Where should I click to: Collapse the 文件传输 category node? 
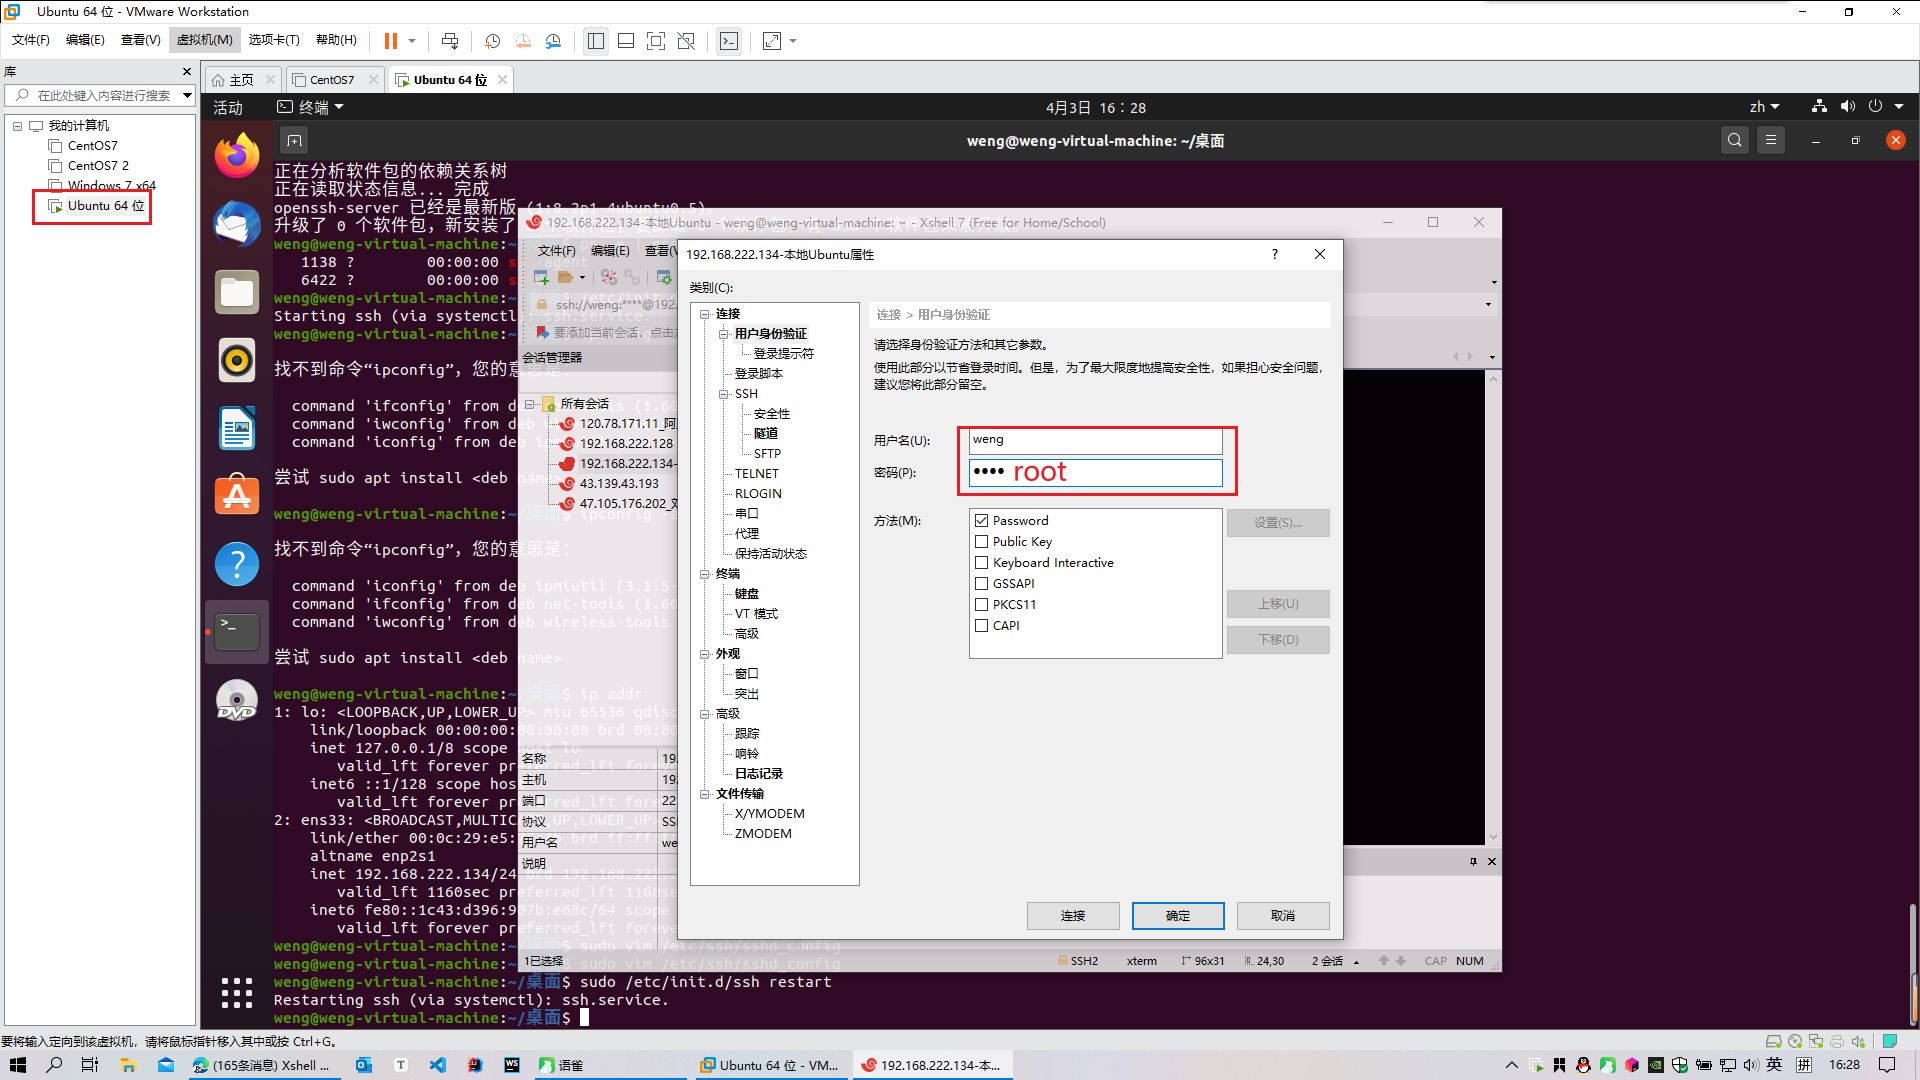pyautogui.click(x=704, y=794)
